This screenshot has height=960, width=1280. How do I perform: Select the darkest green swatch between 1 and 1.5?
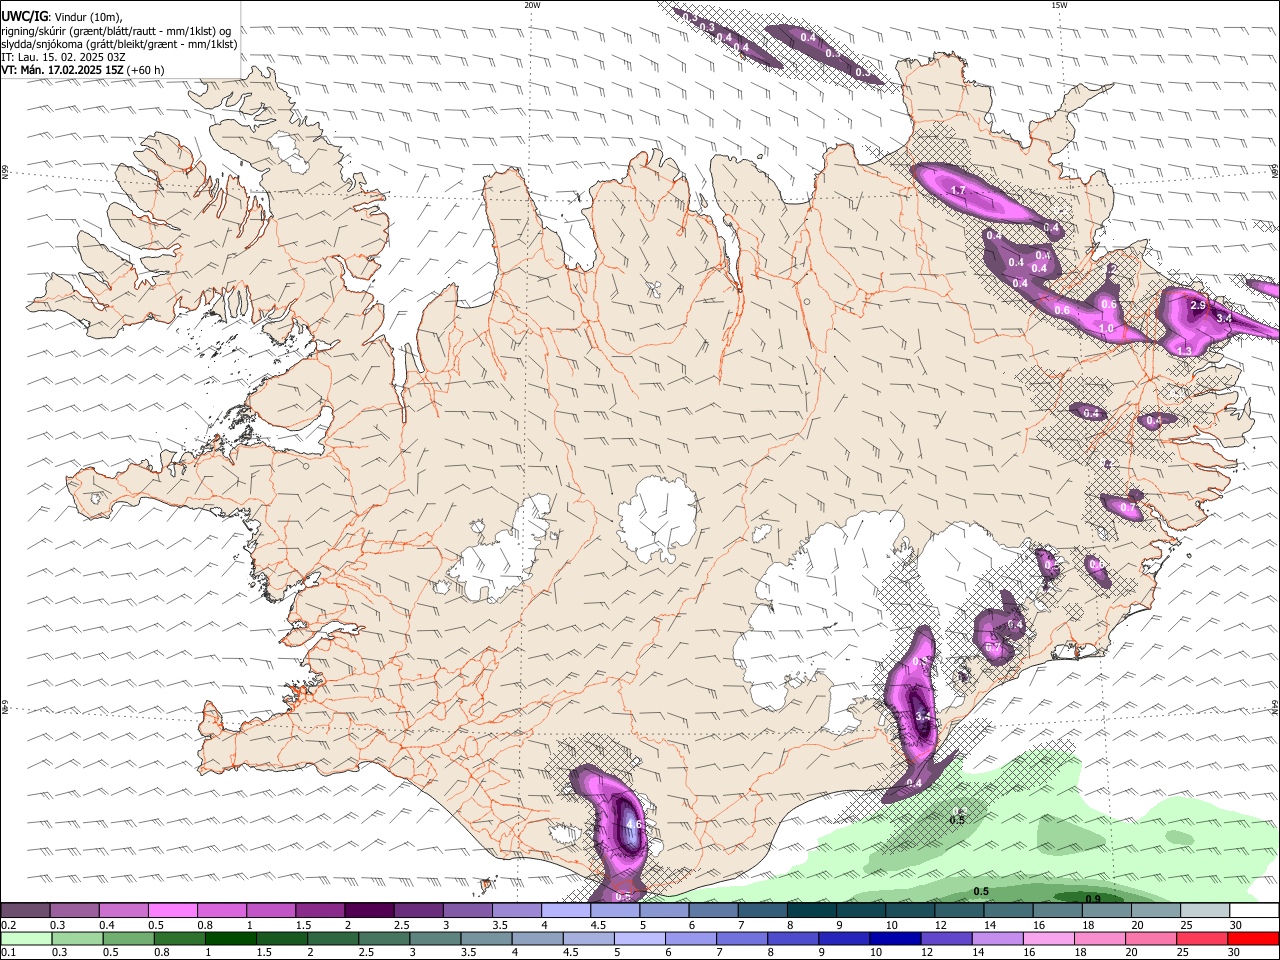tap(230, 939)
